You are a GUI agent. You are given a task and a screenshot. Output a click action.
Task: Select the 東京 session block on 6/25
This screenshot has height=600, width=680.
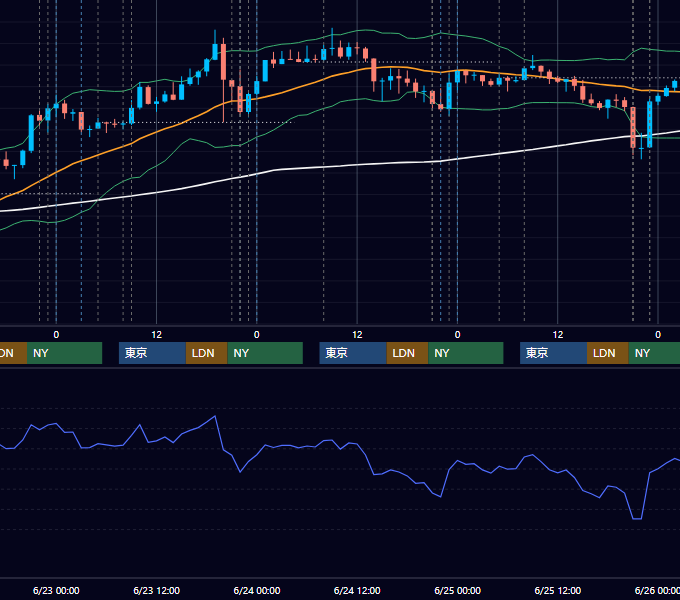click(x=553, y=353)
